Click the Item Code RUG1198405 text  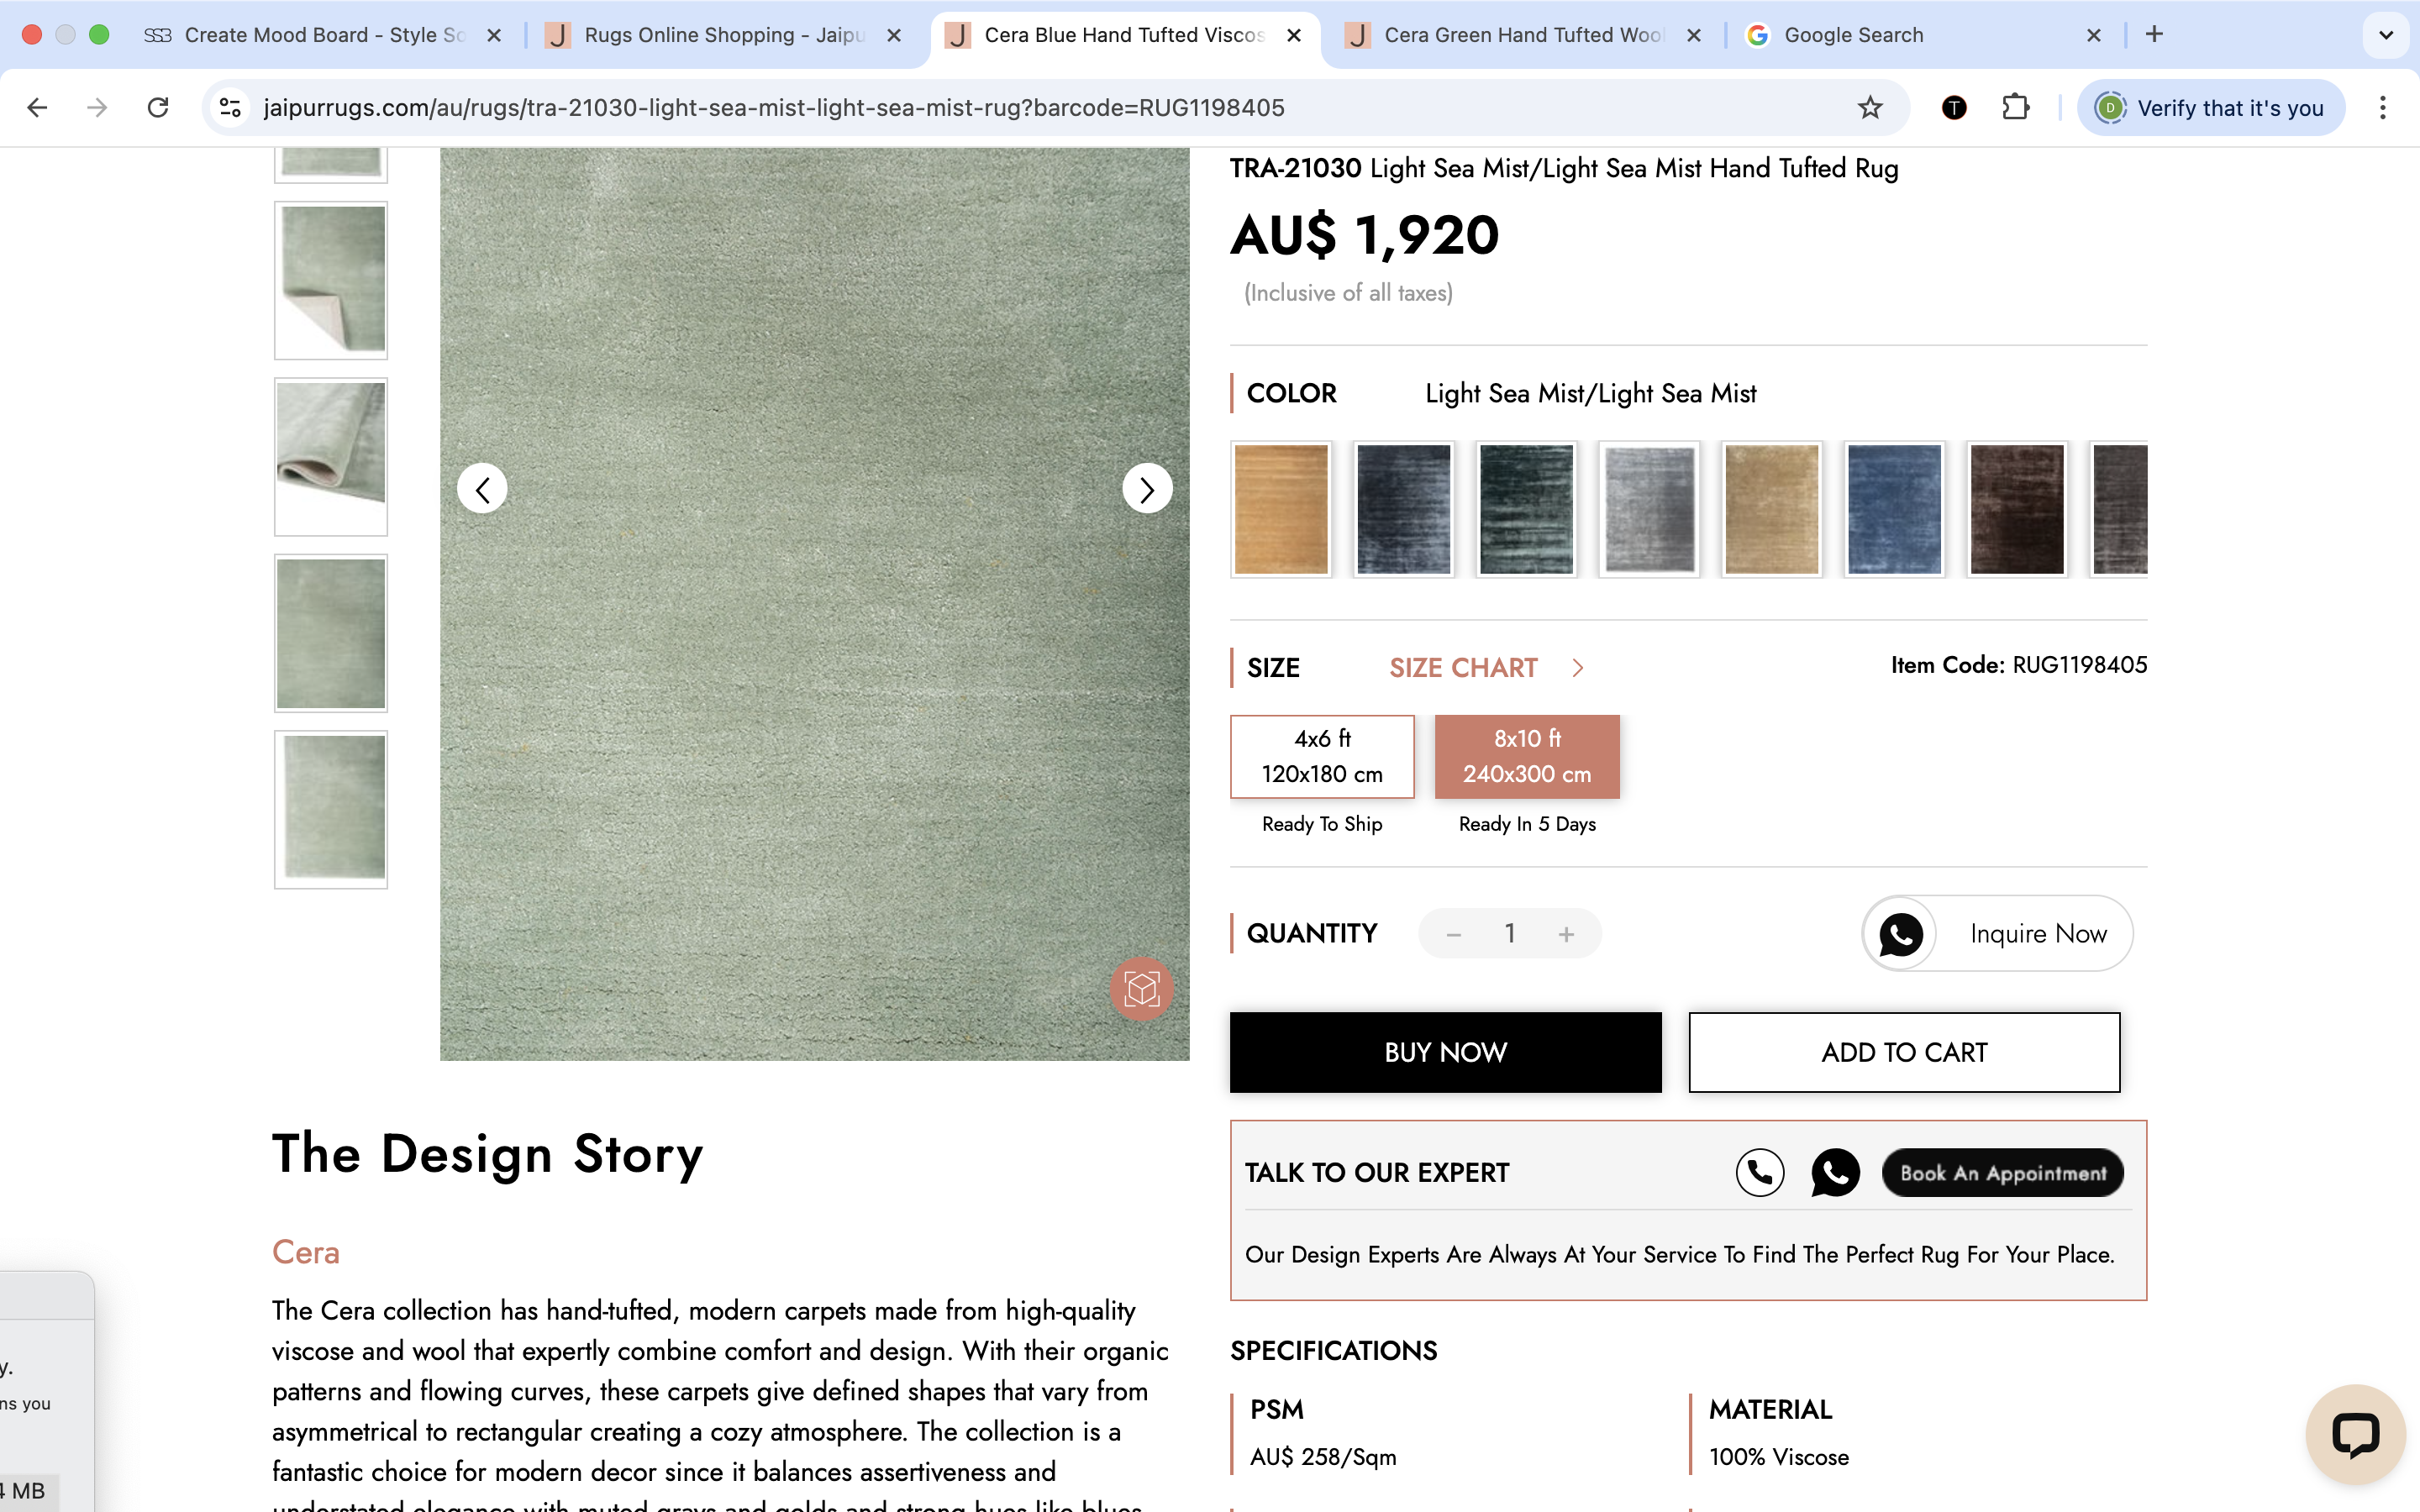(x=2018, y=665)
